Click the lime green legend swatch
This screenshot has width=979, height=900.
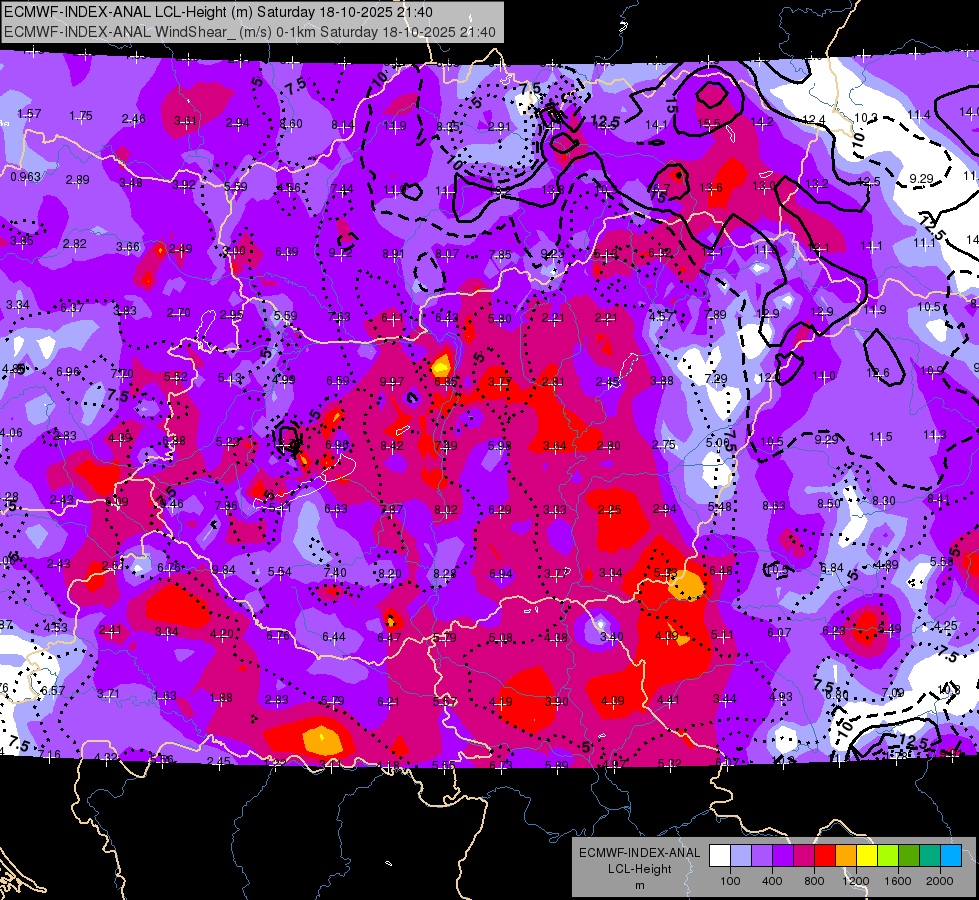click(888, 856)
